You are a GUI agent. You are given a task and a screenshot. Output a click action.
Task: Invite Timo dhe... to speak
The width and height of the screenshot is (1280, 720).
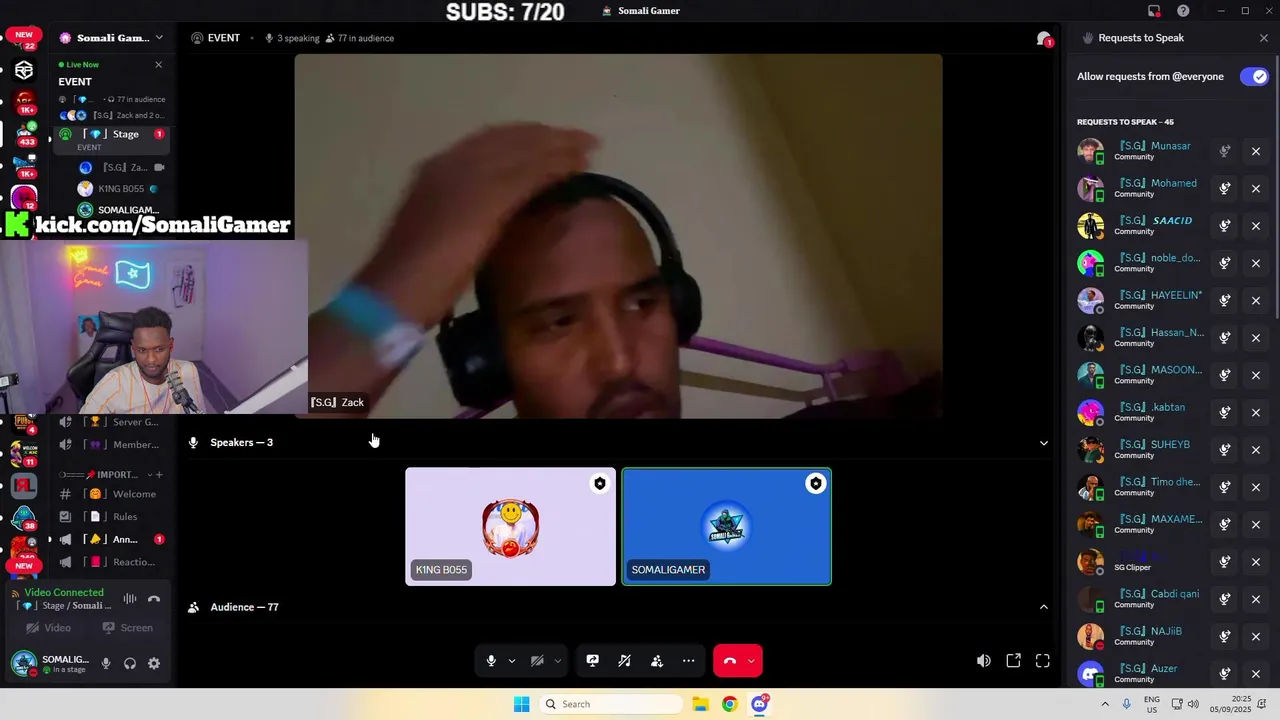[x=1225, y=487]
